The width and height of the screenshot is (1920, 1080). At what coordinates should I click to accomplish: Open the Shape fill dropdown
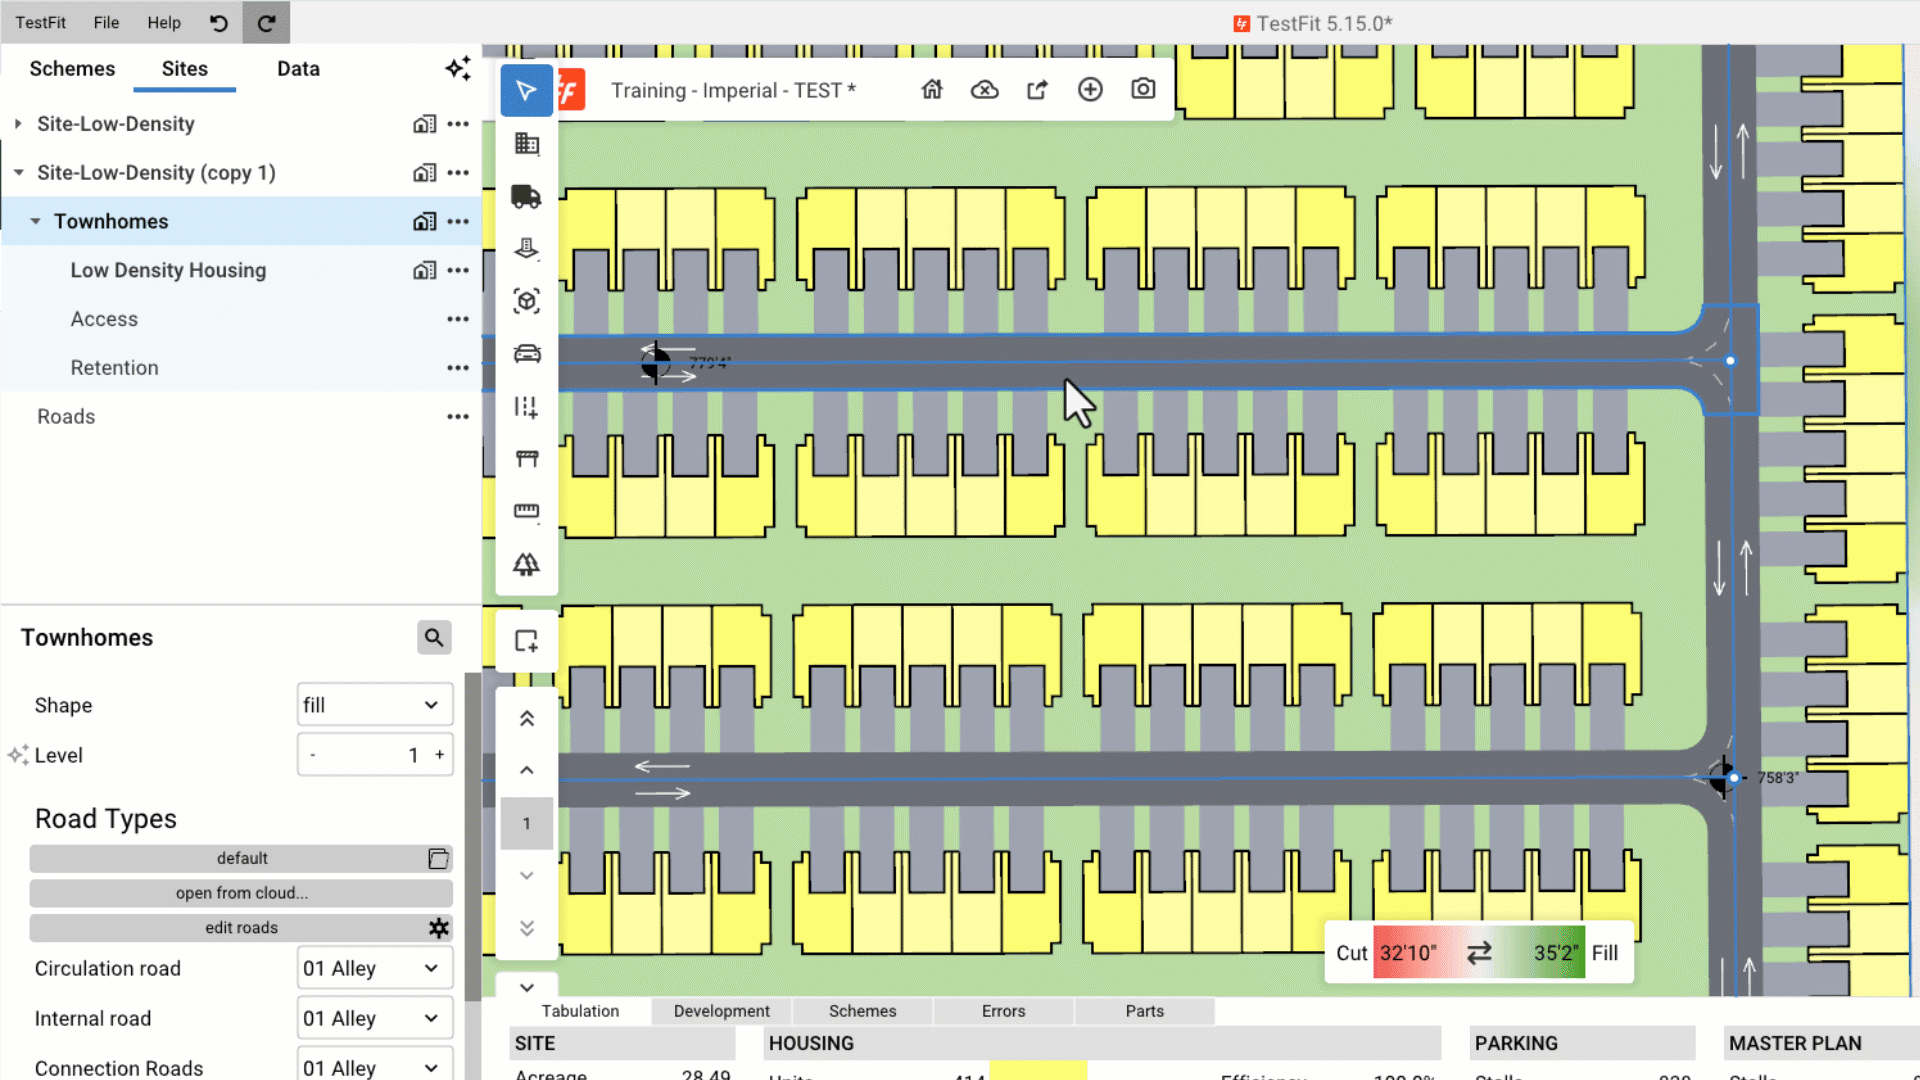click(x=374, y=705)
